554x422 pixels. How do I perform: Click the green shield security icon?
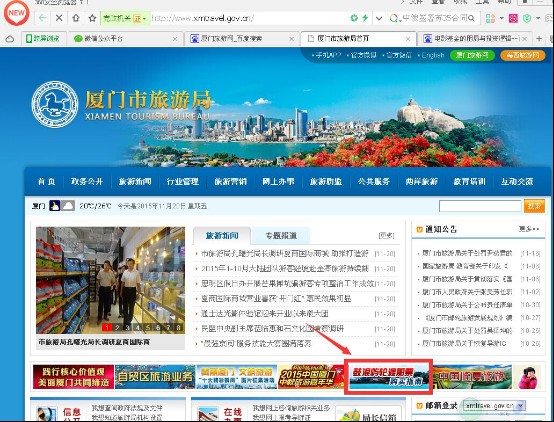pyautogui.click(x=527, y=18)
